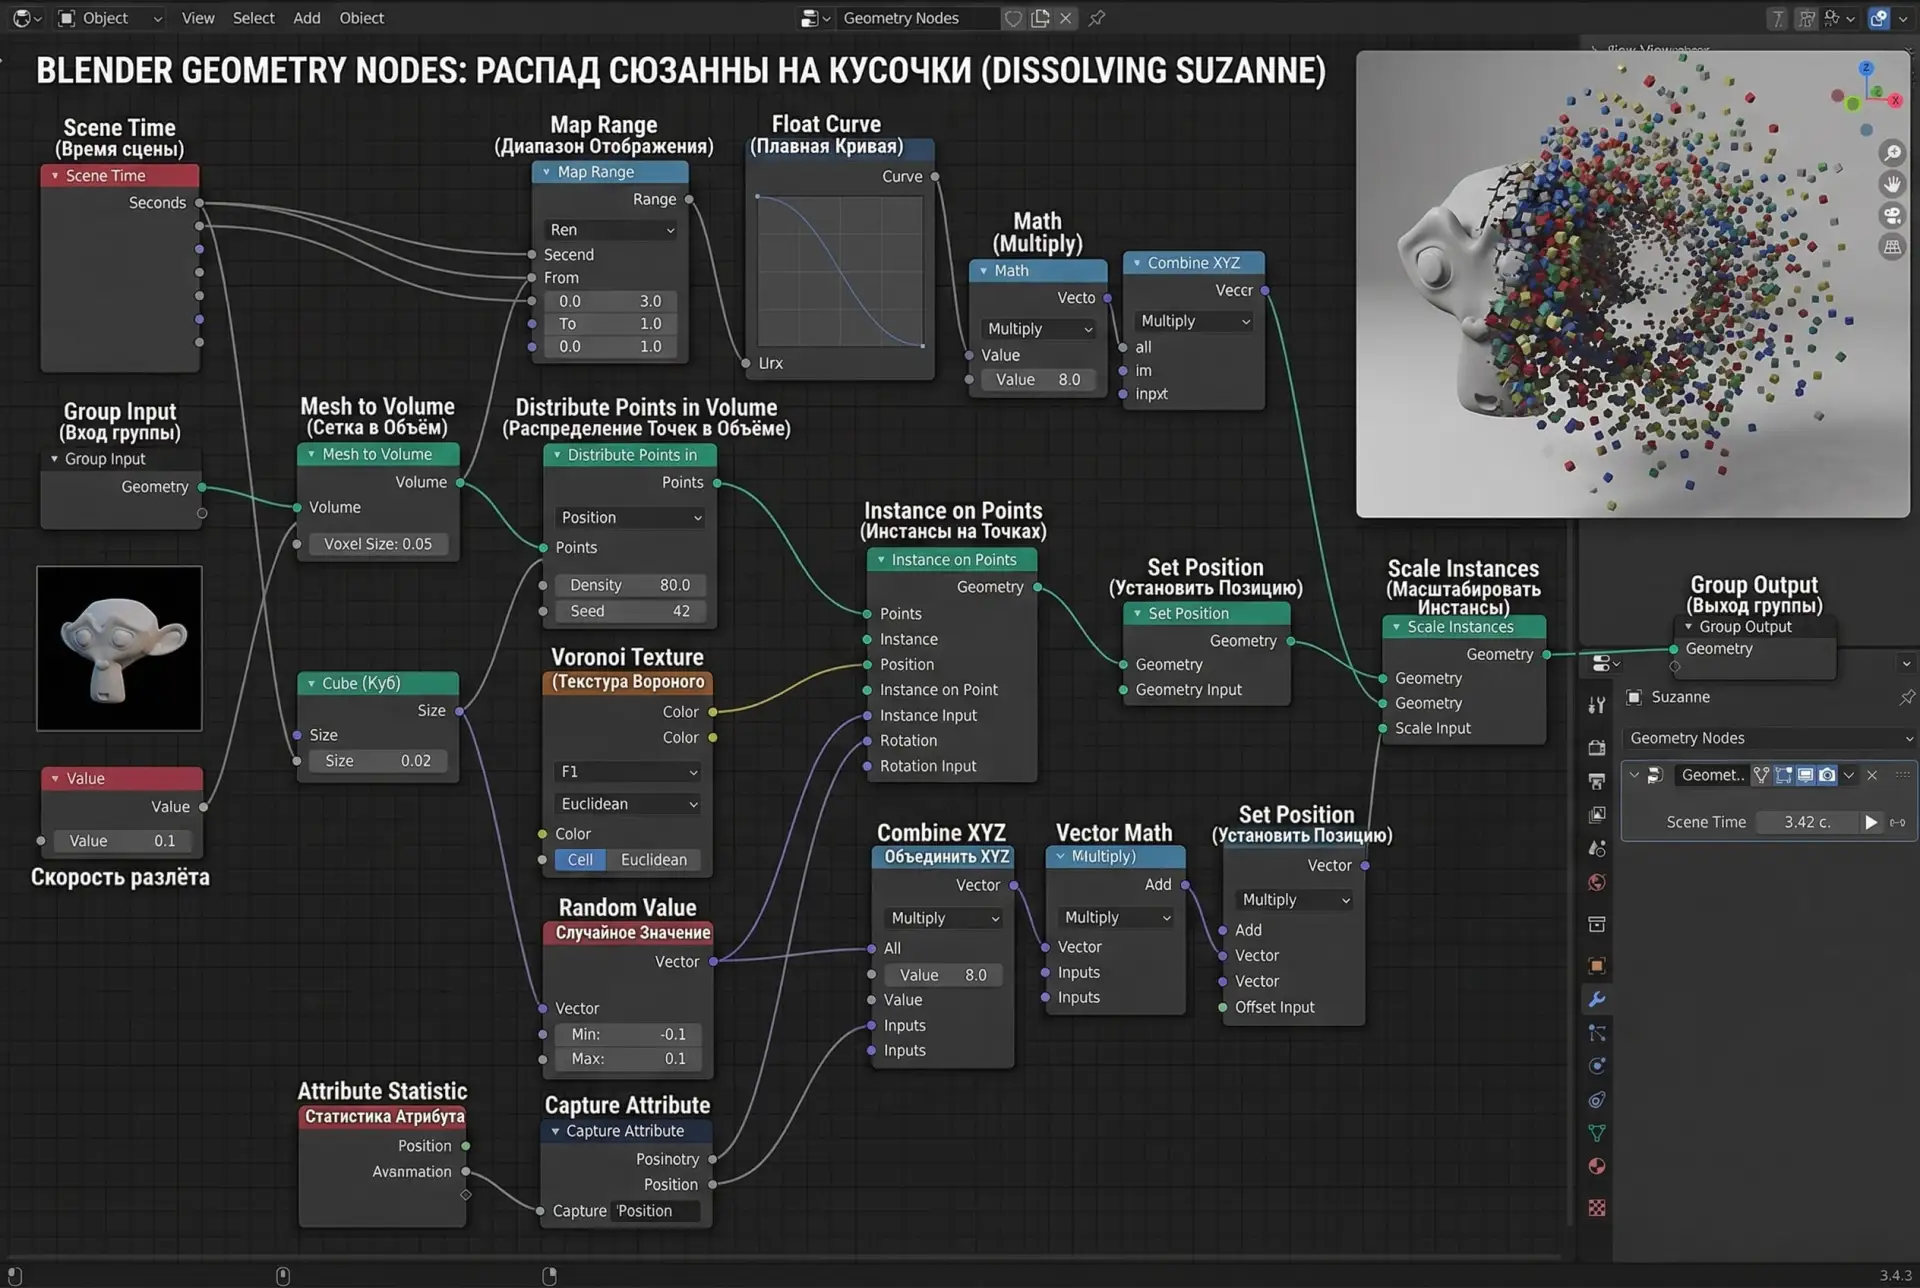
Task: Click the modifier name field Geomet..
Action: (x=1712, y=775)
